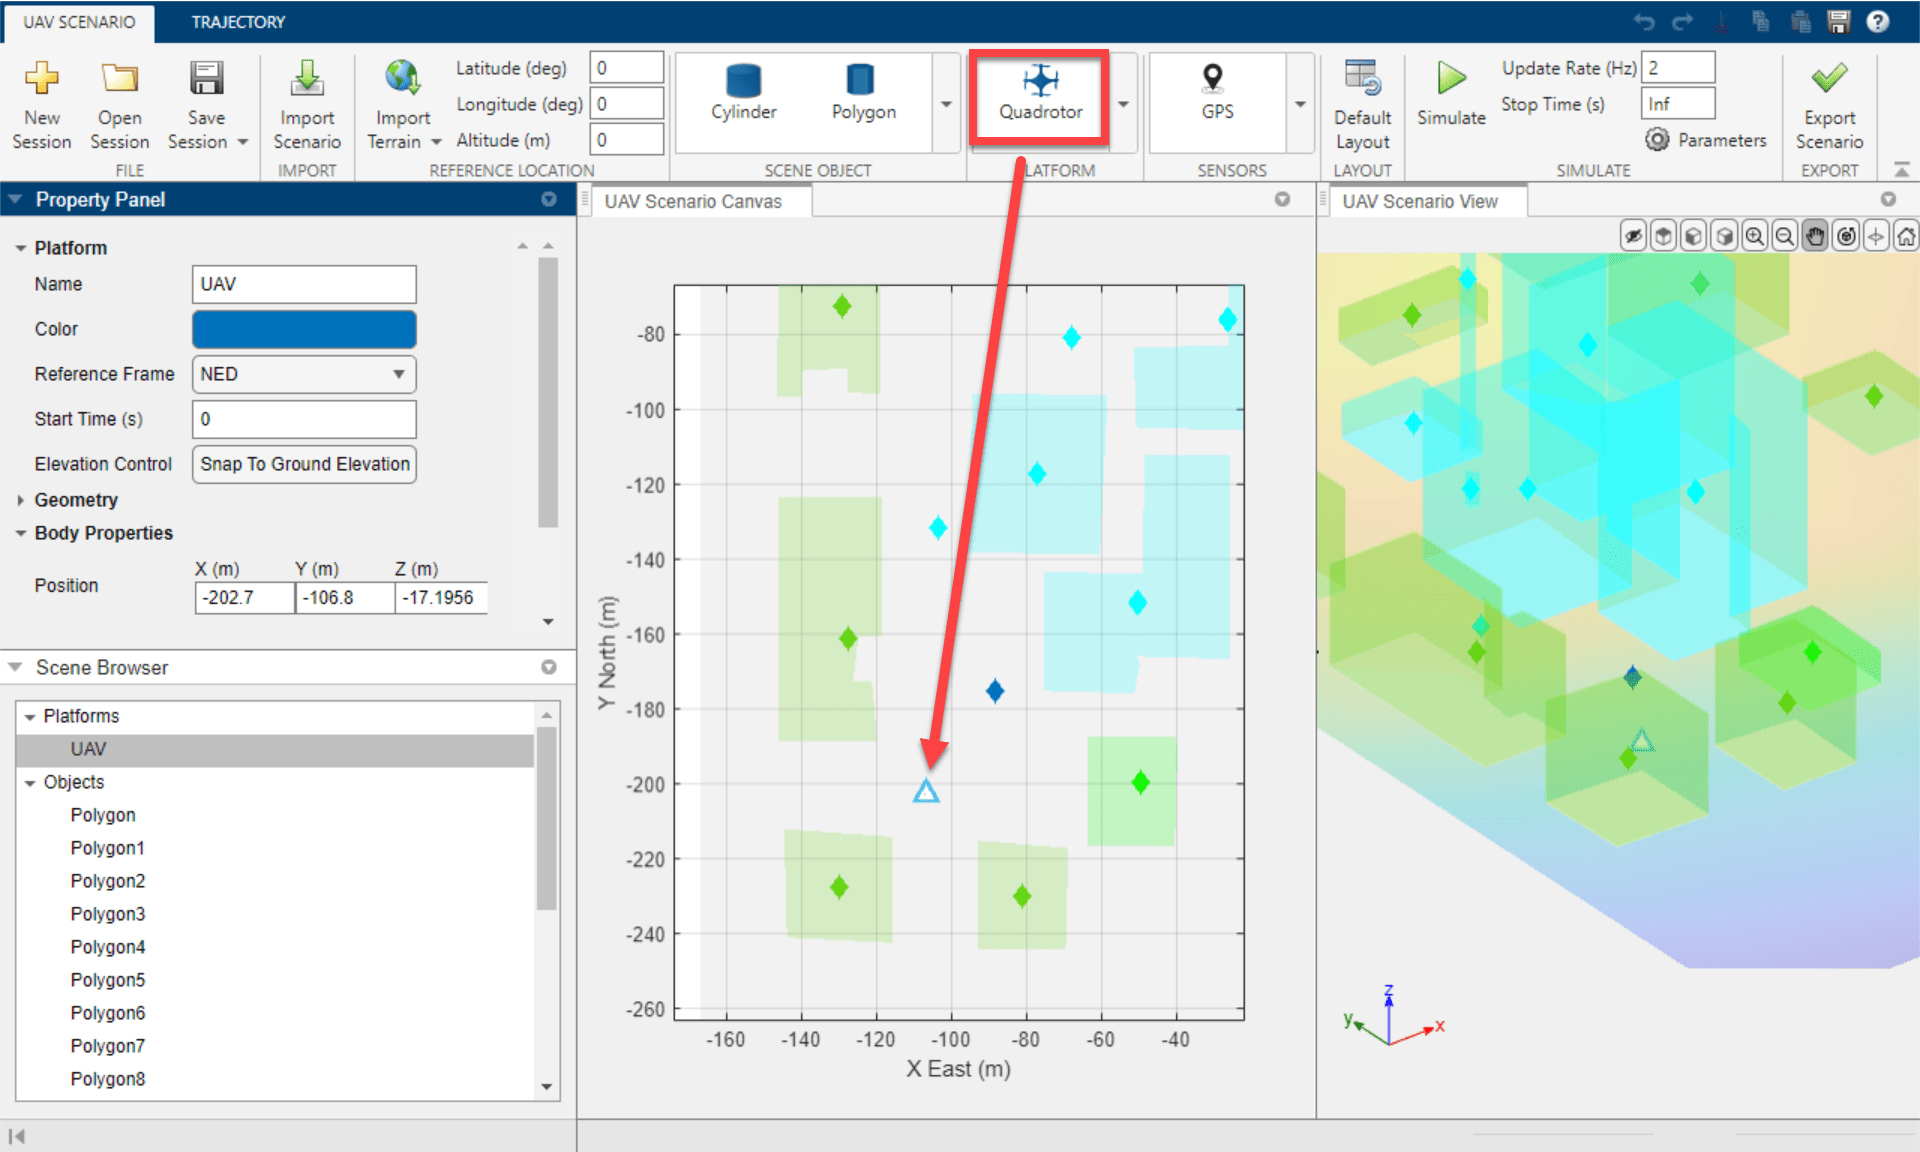Switch to the TRAJECTORY tab
Viewport: 1920px width, 1152px height.
coord(238,22)
